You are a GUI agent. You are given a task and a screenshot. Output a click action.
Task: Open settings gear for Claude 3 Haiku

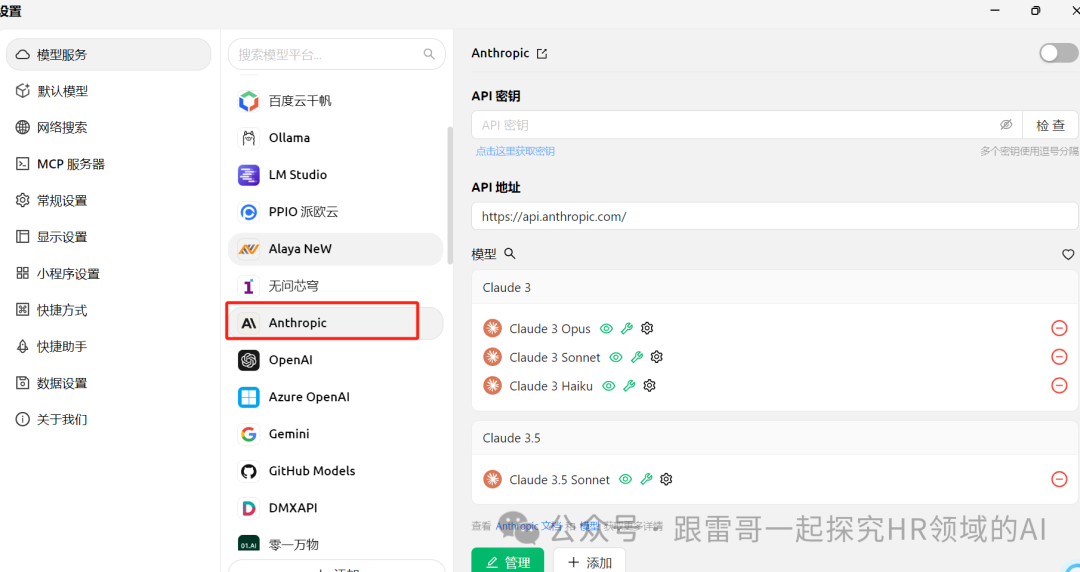649,386
